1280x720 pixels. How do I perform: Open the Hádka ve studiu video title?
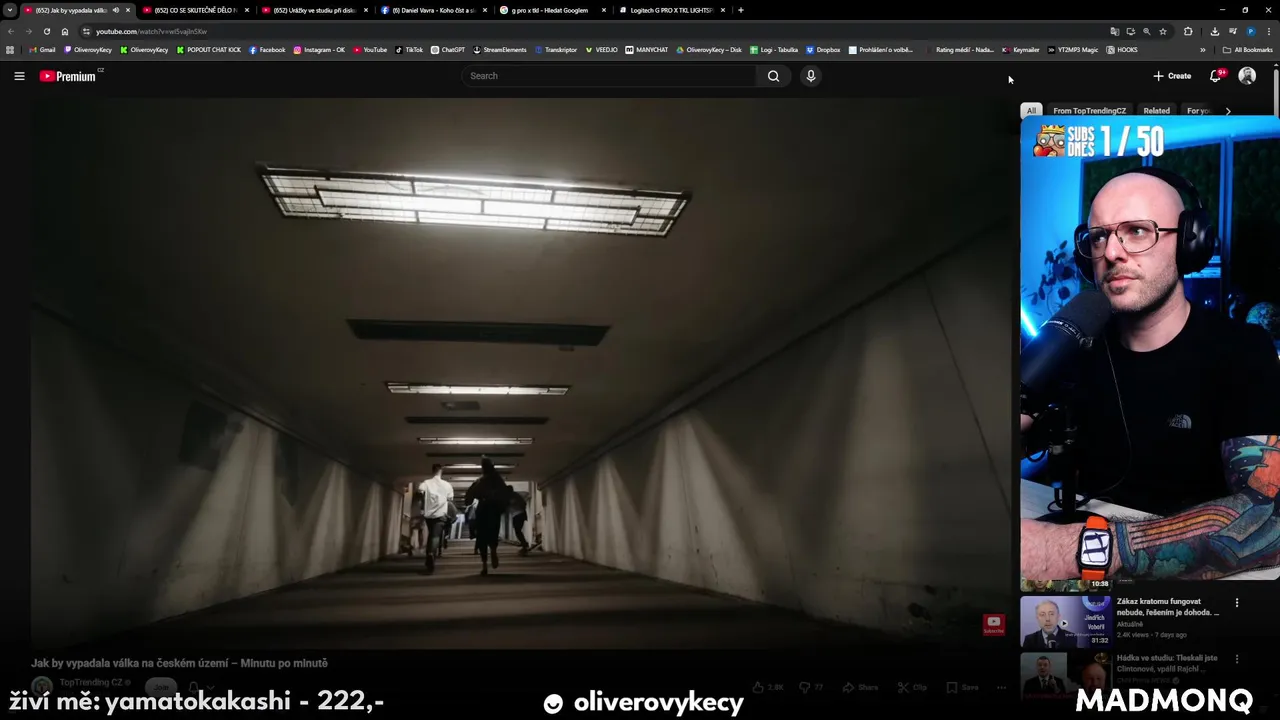click(x=1167, y=664)
